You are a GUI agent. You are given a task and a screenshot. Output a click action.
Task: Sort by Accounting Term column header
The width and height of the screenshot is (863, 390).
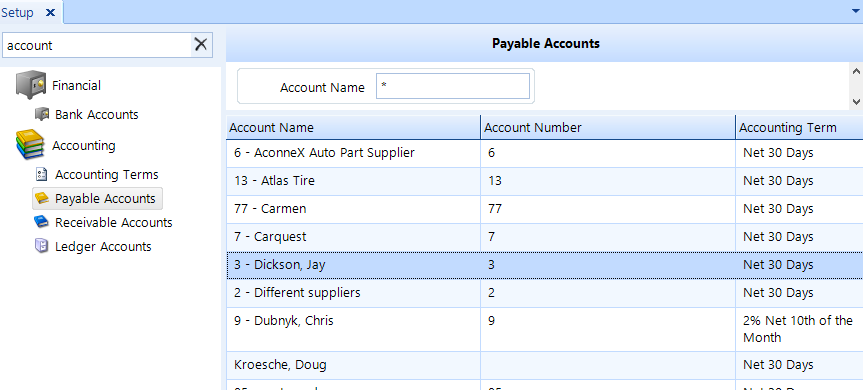(799, 128)
